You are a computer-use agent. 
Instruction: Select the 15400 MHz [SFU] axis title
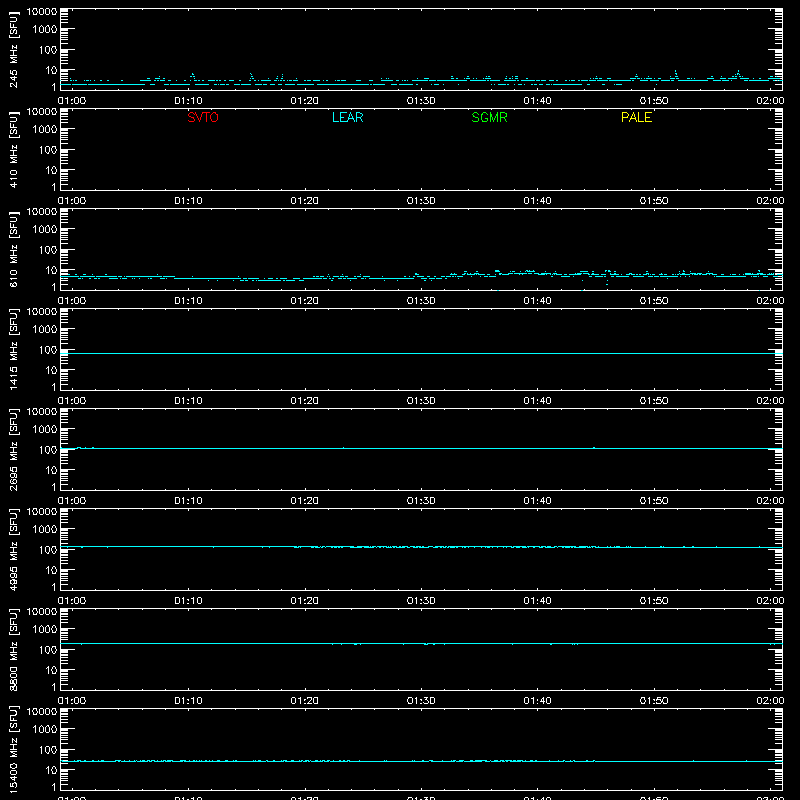[x=13, y=749]
